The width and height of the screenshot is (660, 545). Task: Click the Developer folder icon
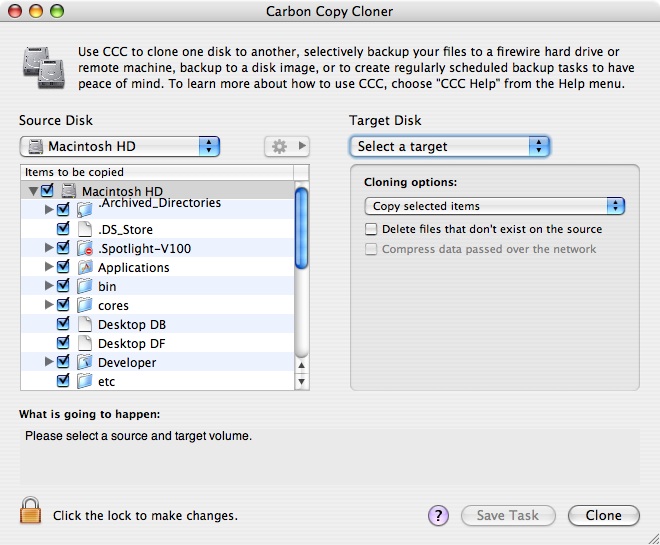coord(85,362)
